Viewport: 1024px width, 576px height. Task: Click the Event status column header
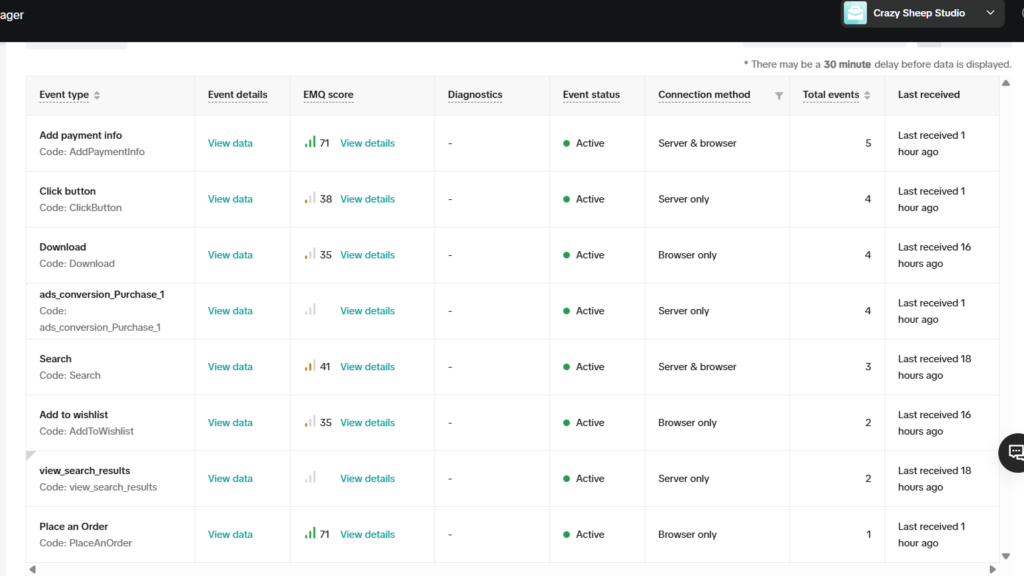click(591, 95)
